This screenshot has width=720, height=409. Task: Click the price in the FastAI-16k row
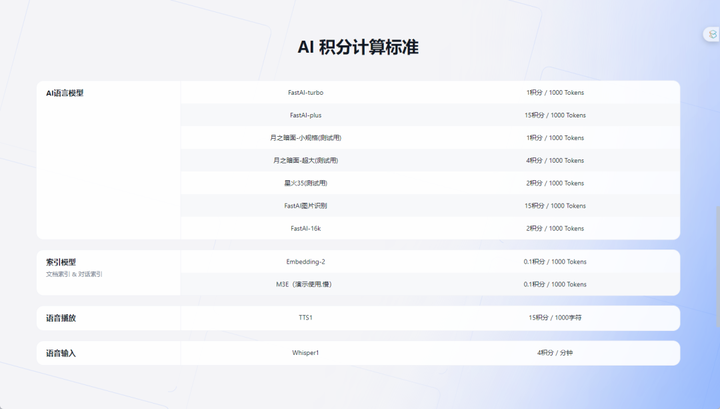[x=555, y=228]
